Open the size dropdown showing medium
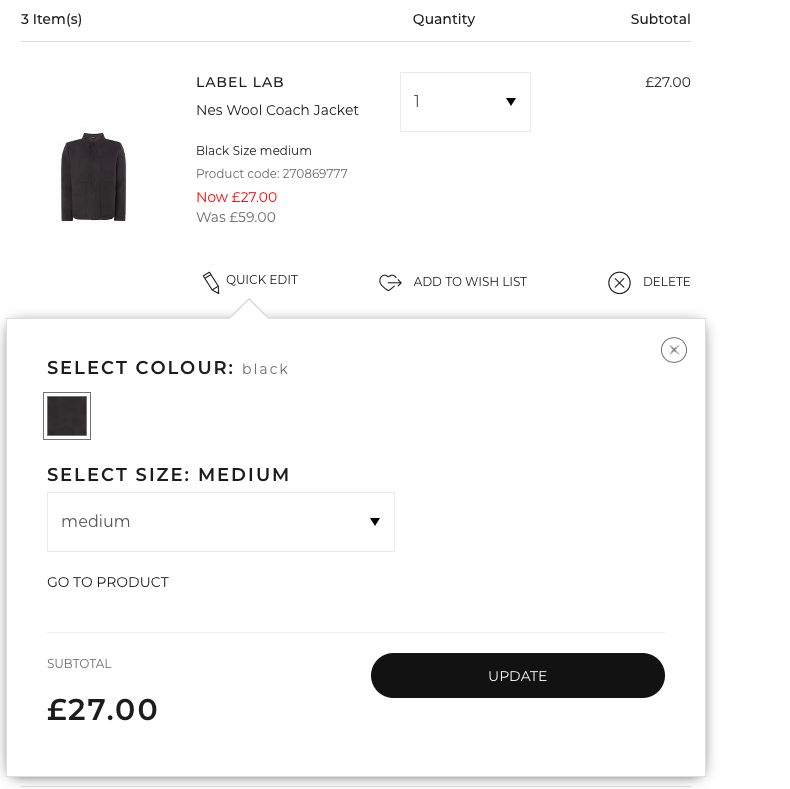The image size is (790, 789). coord(221,521)
